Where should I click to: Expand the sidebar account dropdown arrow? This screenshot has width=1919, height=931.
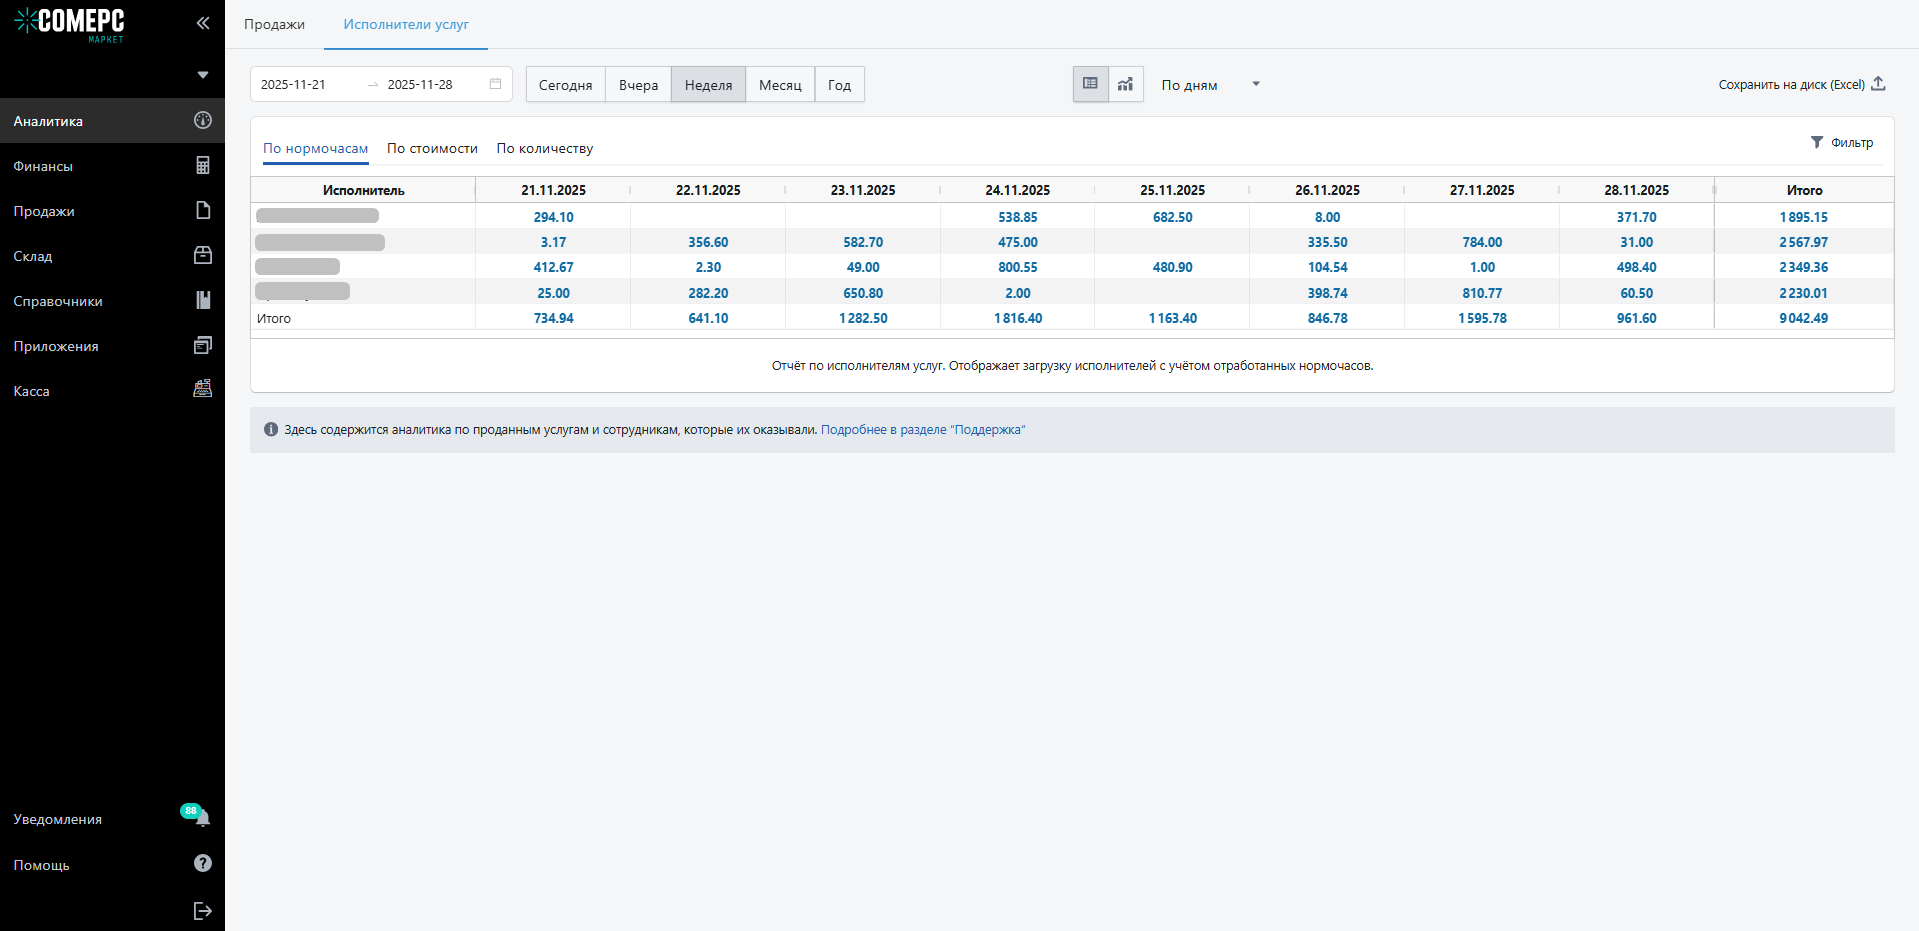[x=203, y=75]
